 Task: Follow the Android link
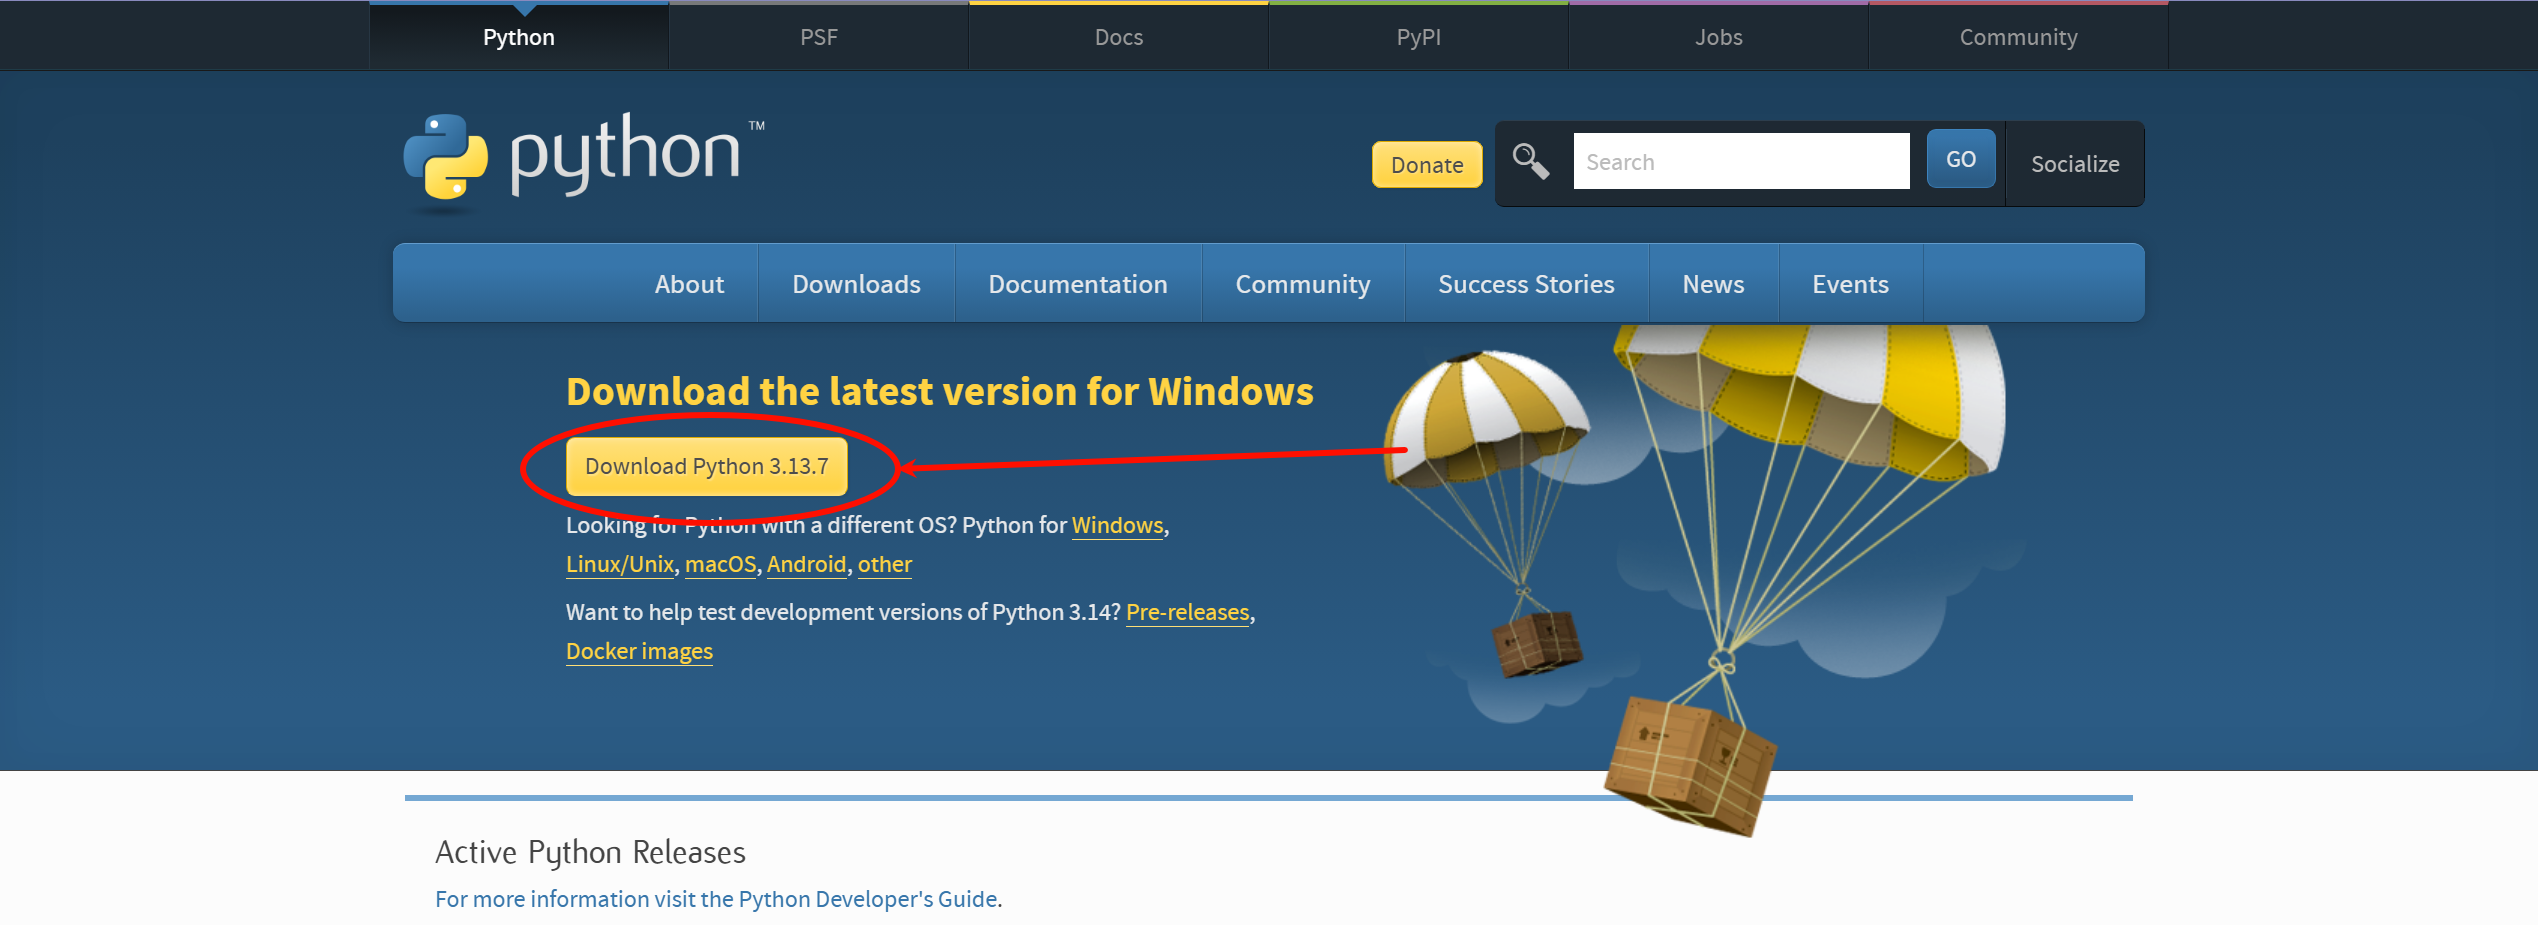coord(806,564)
